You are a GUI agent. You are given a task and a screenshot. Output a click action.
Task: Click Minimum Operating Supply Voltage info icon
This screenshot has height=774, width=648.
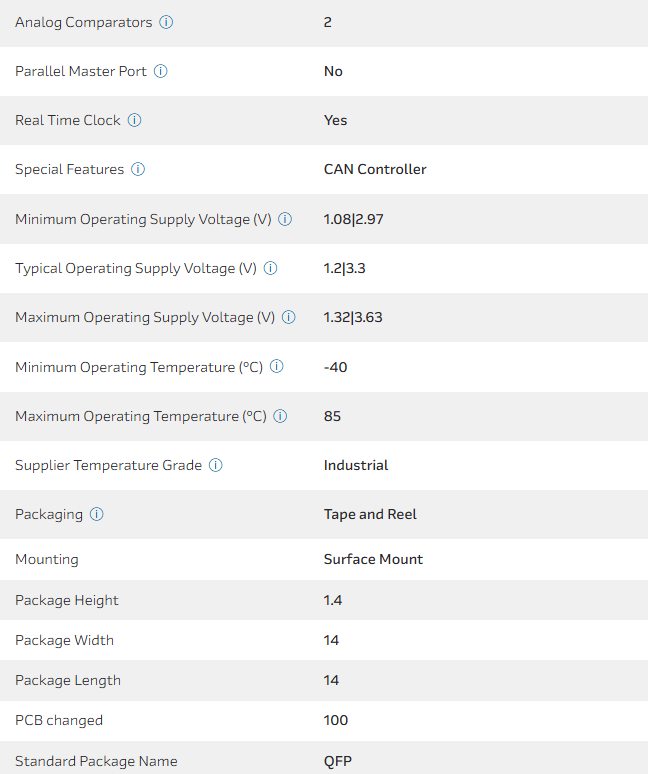285,219
